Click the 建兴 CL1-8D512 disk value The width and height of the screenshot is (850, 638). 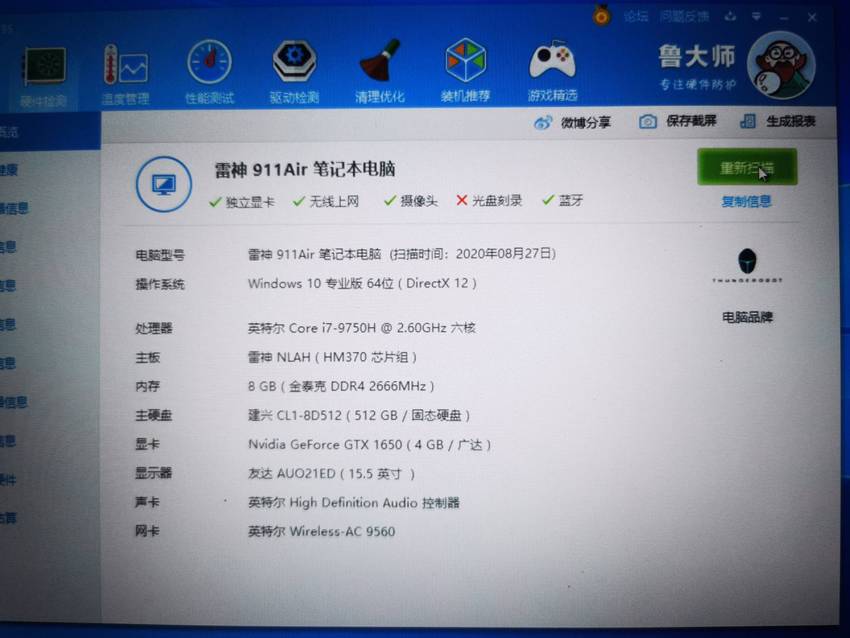tap(359, 416)
